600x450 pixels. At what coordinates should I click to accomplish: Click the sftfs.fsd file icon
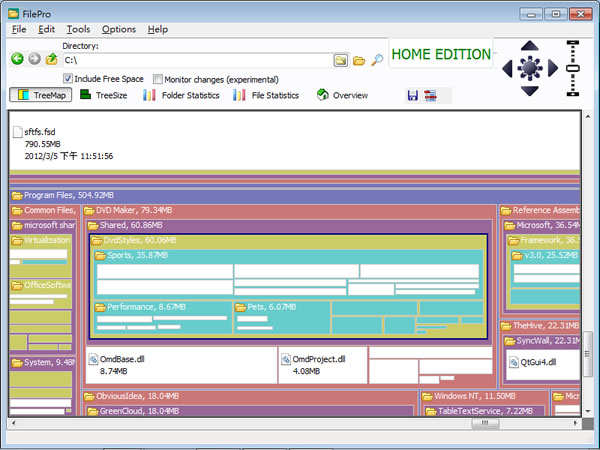pos(18,132)
